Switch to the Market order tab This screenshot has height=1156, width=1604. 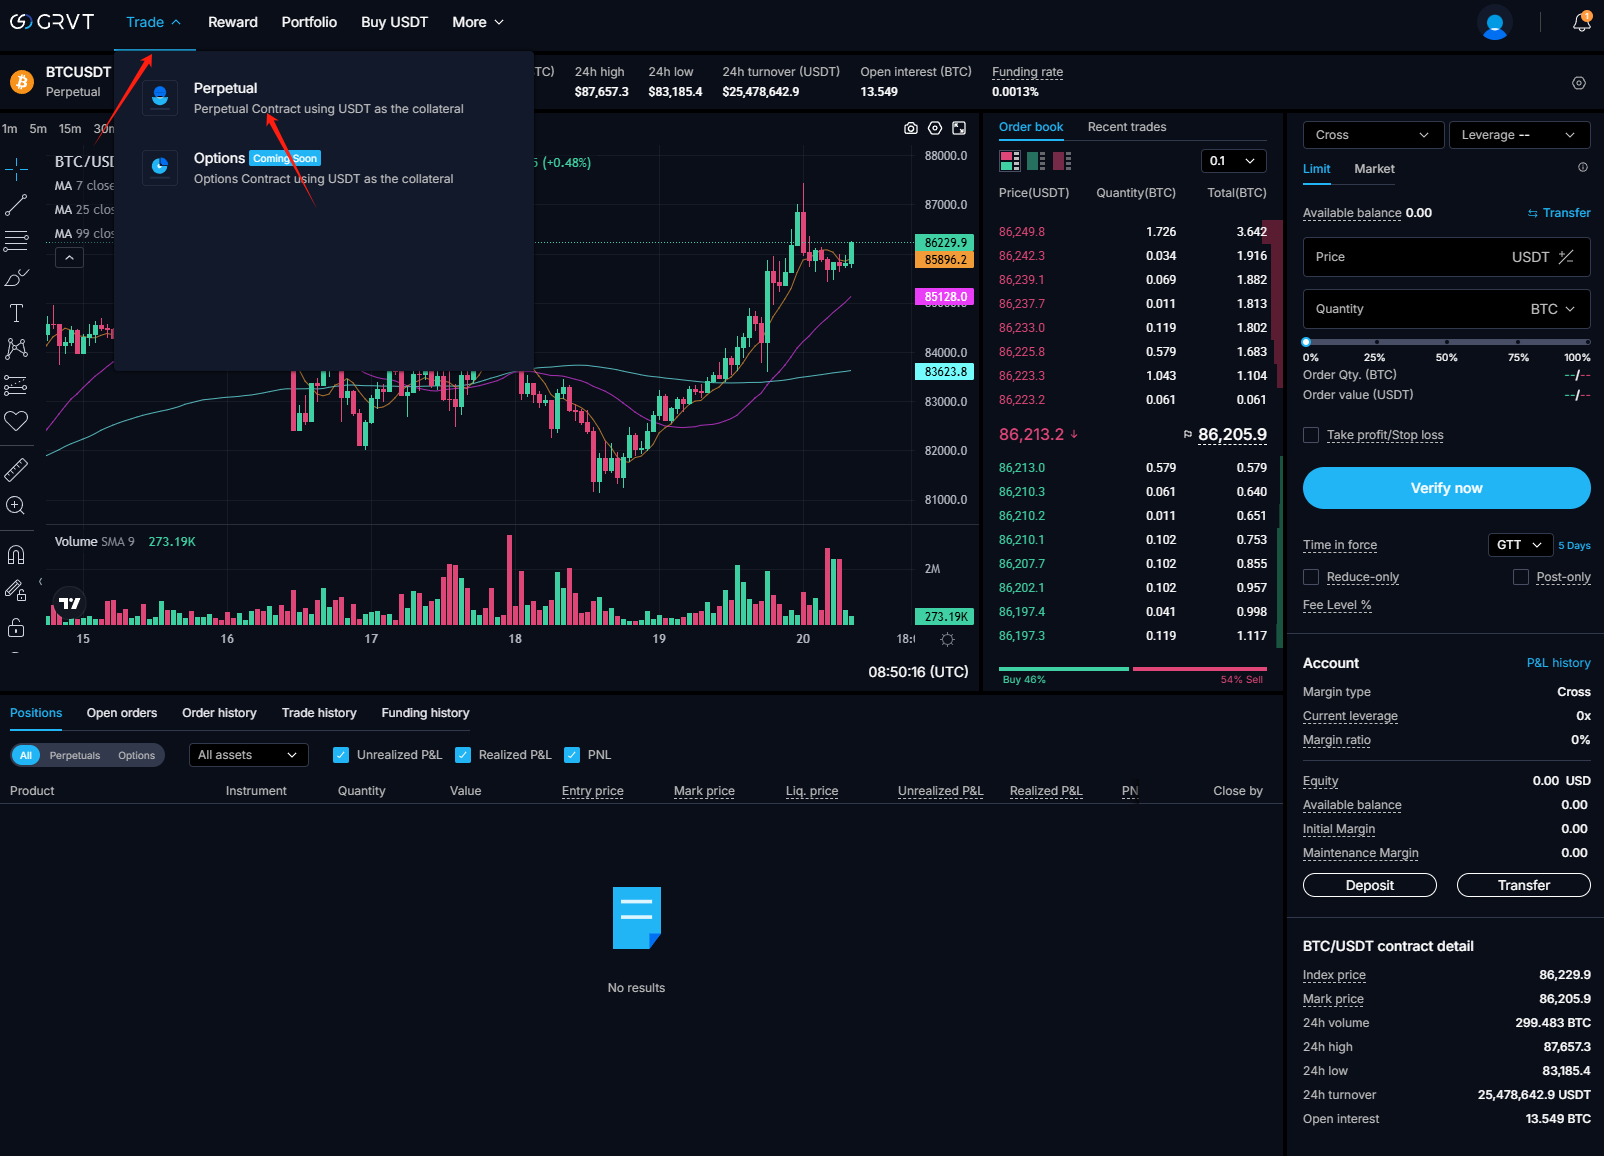click(1374, 169)
